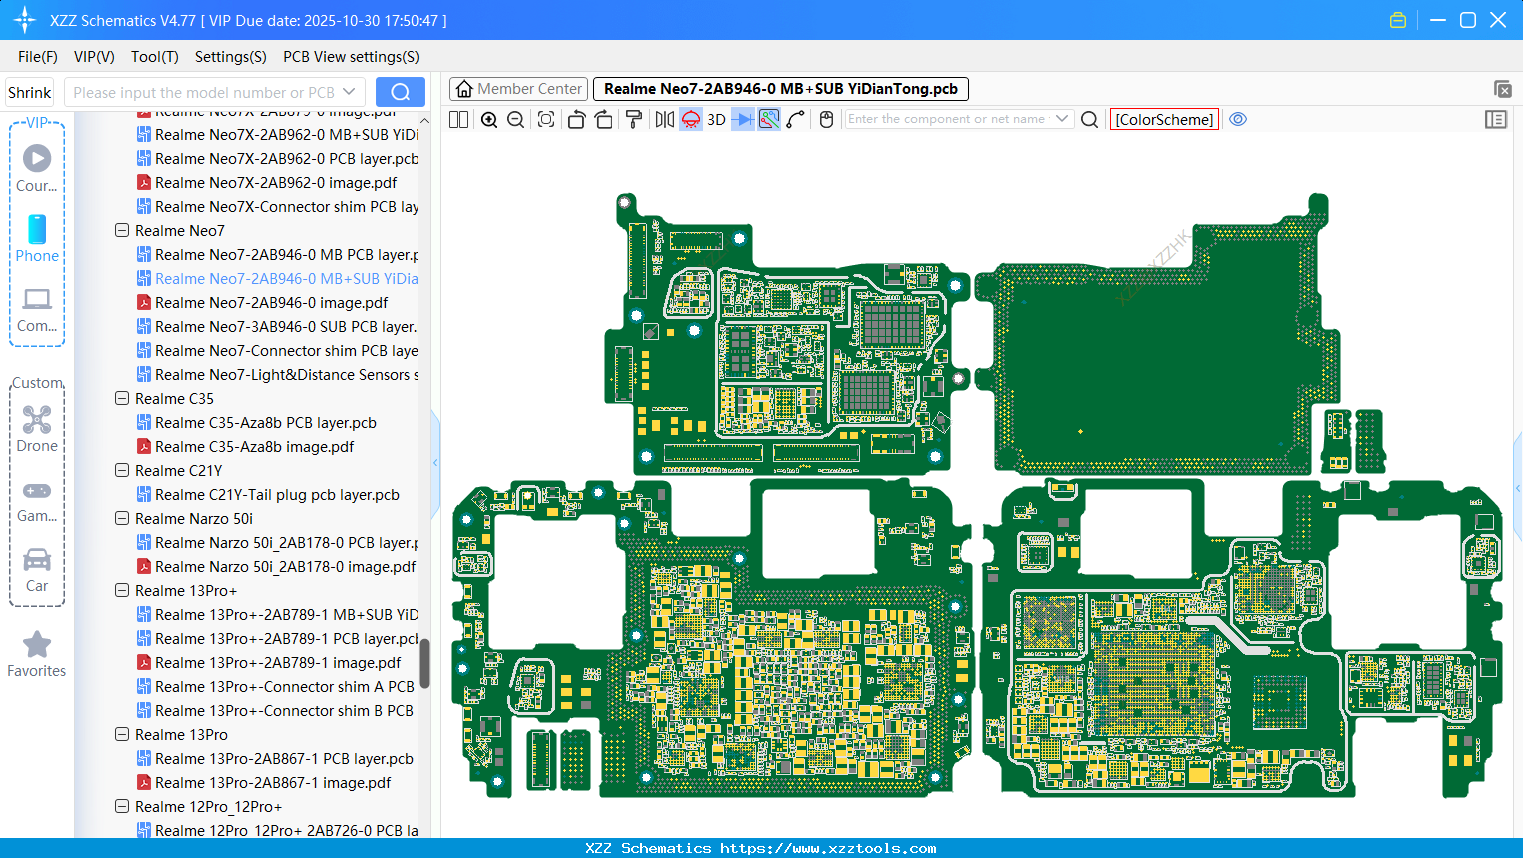Select the paint roller highlight tool
This screenshot has width=1523, height=858.
coord(634,119)
